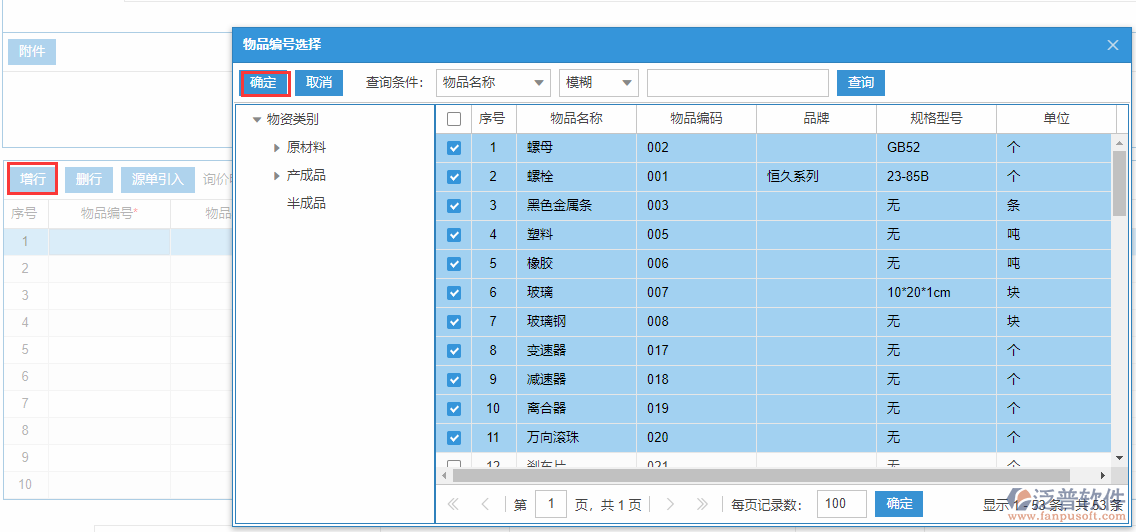
Task: Close the 物品编号选择 dialog
Action: tap(1112, 45)
